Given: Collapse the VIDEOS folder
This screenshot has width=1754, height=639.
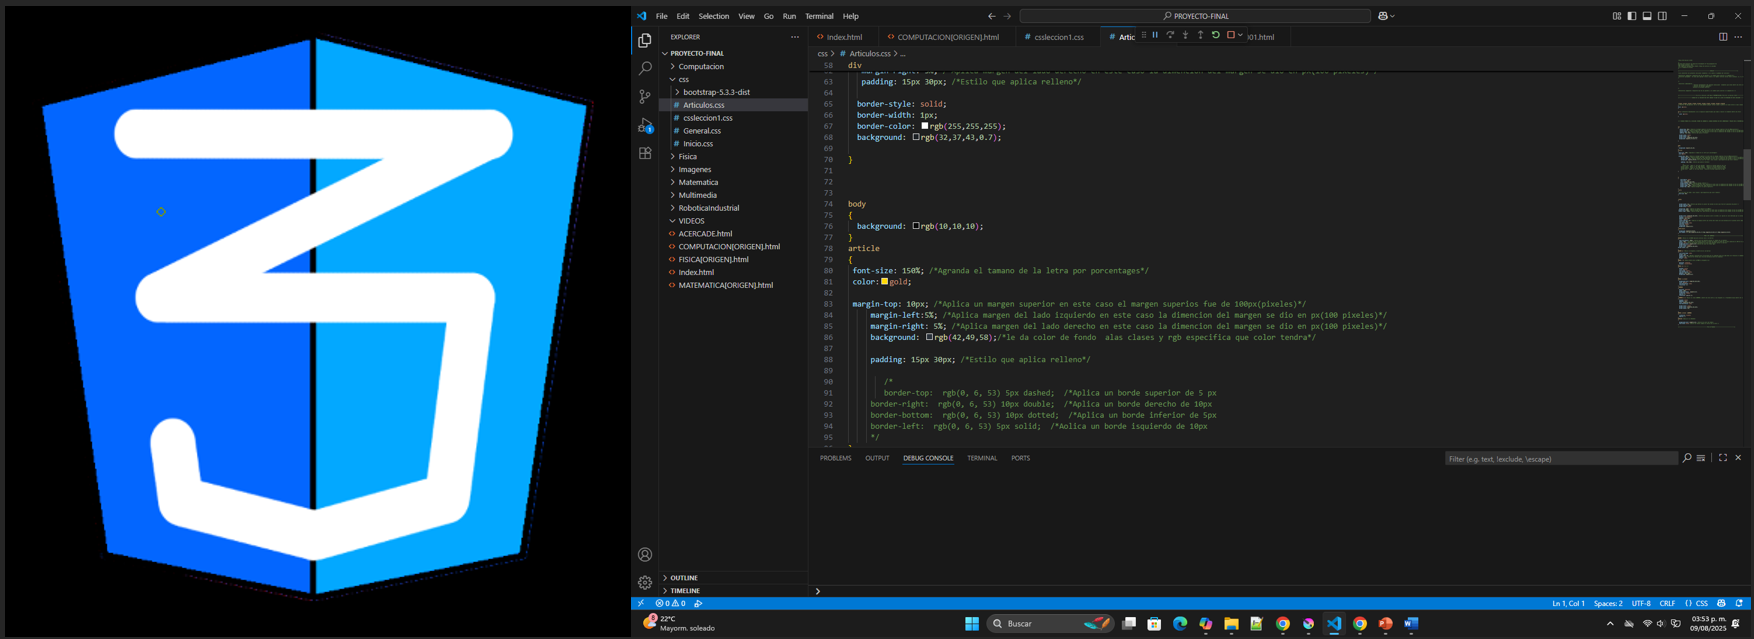Looking at the screenshot, I should [734, 221].
